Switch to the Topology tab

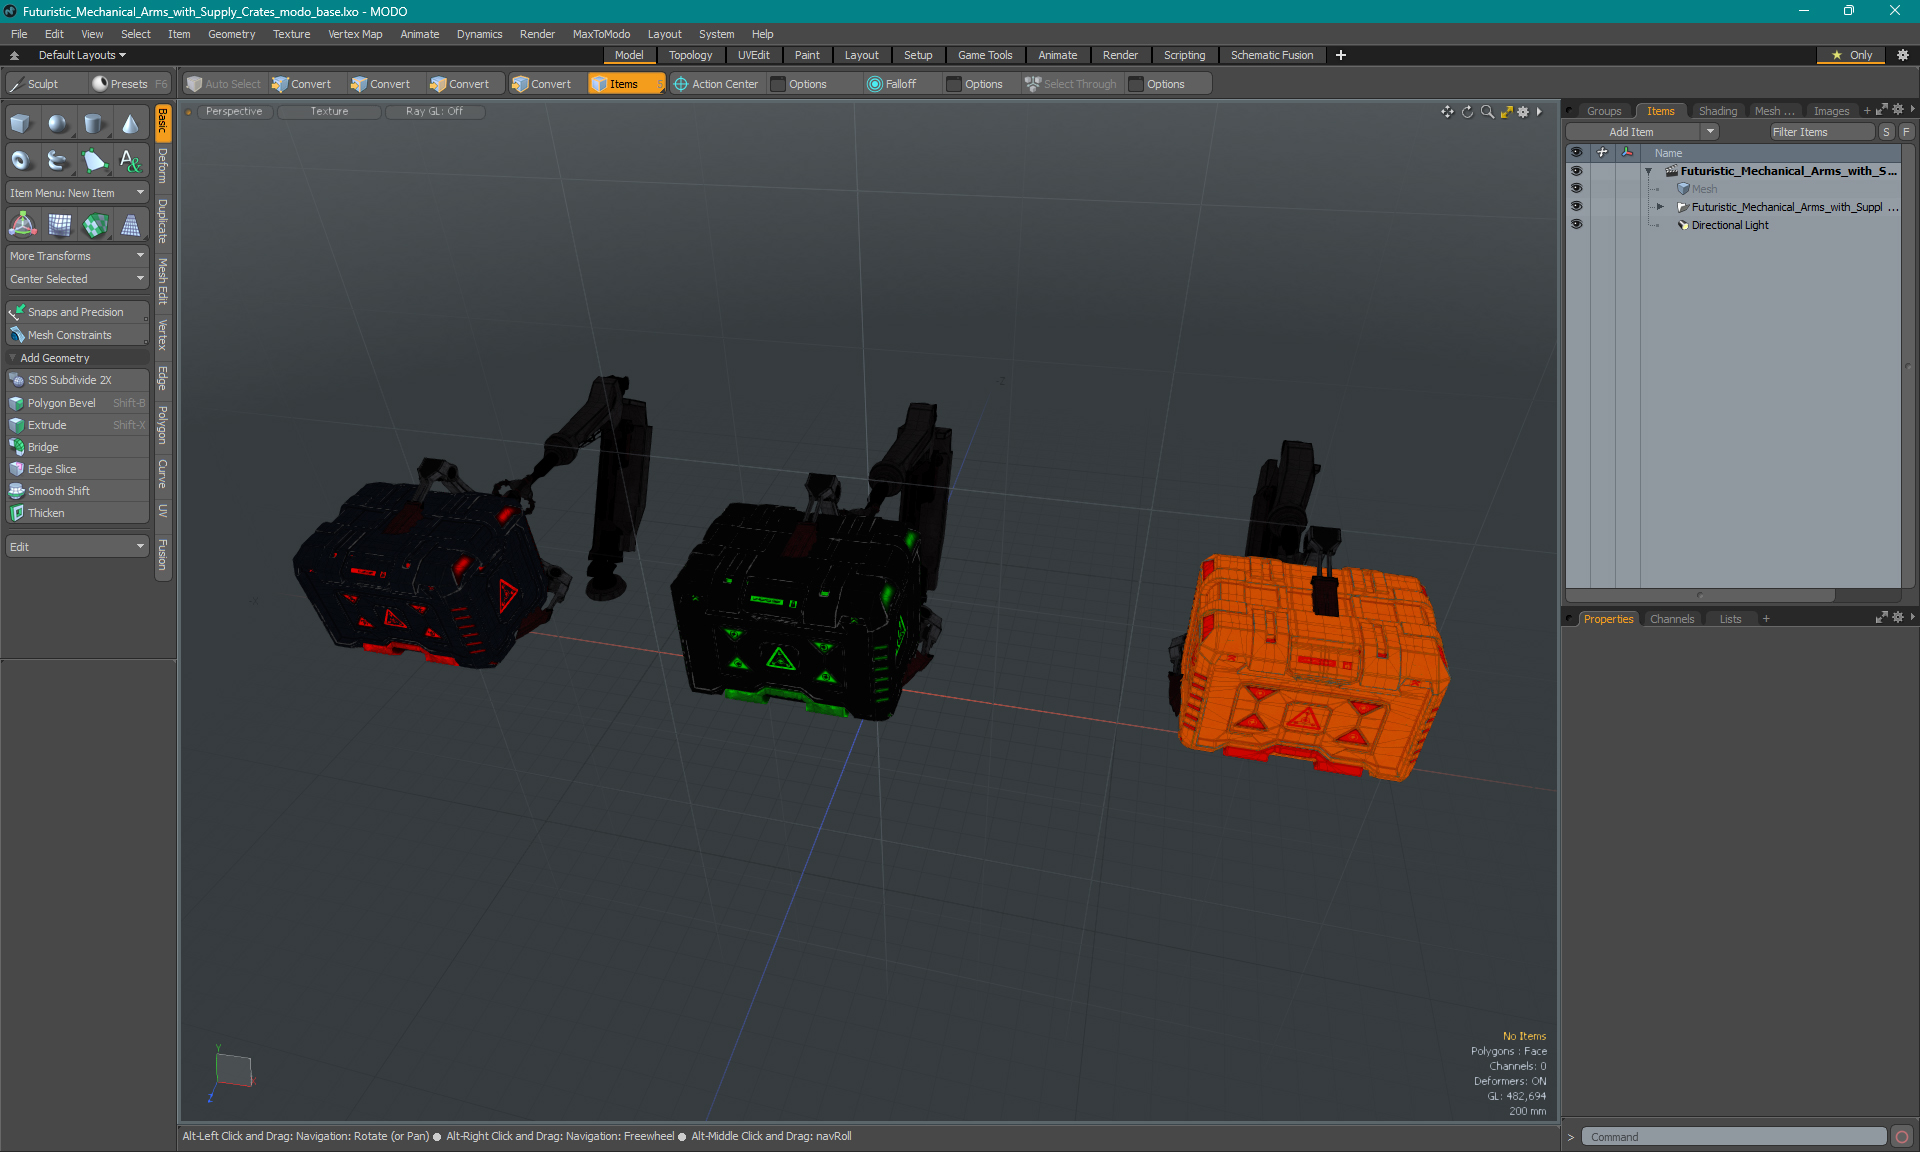[x=690, y=55]
